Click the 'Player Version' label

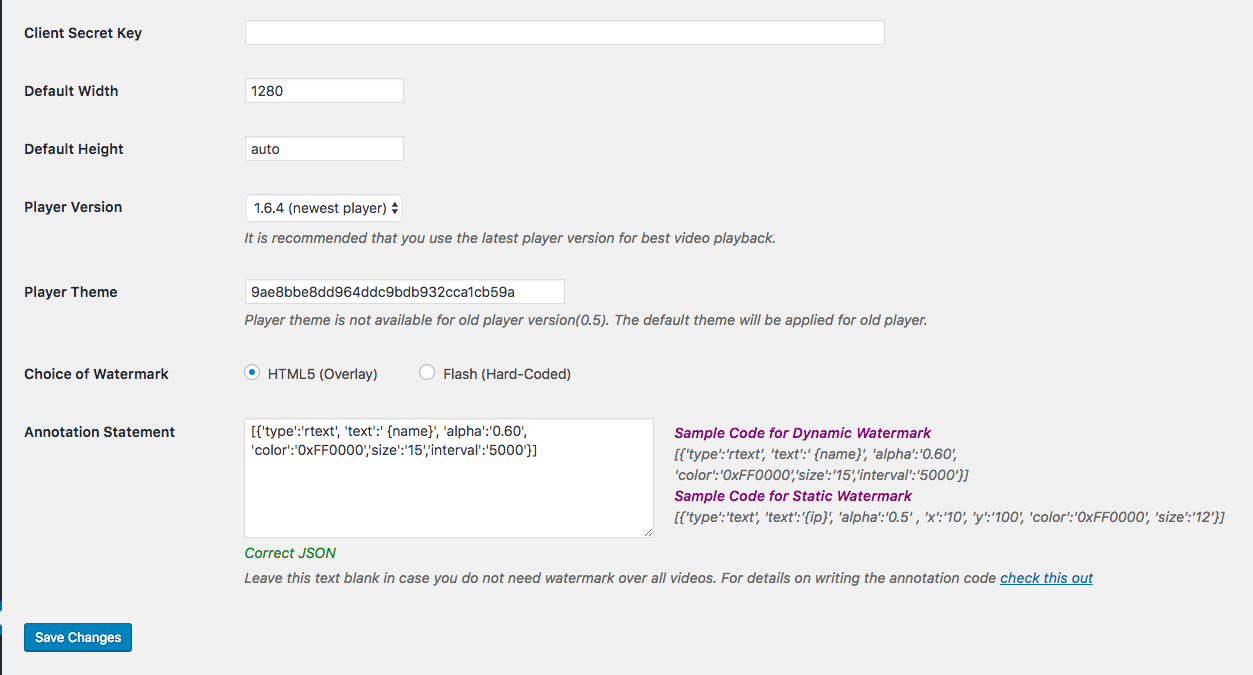pos(73,207)
